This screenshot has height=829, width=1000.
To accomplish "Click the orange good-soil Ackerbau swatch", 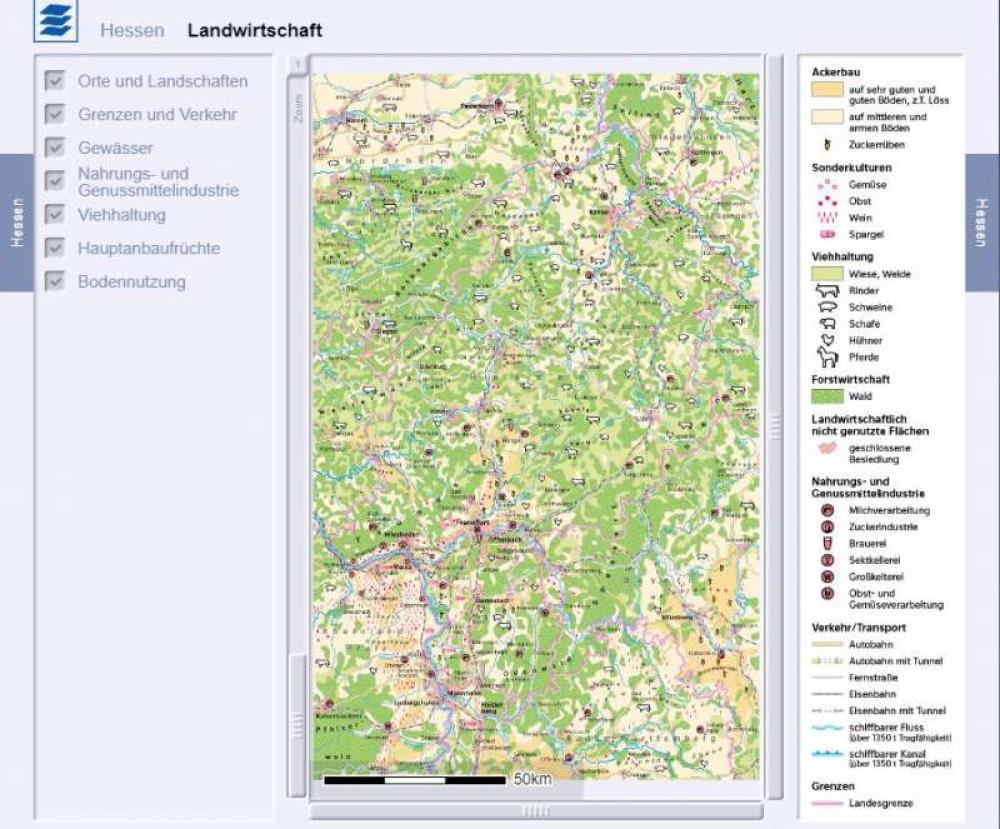I will point(827,90).
